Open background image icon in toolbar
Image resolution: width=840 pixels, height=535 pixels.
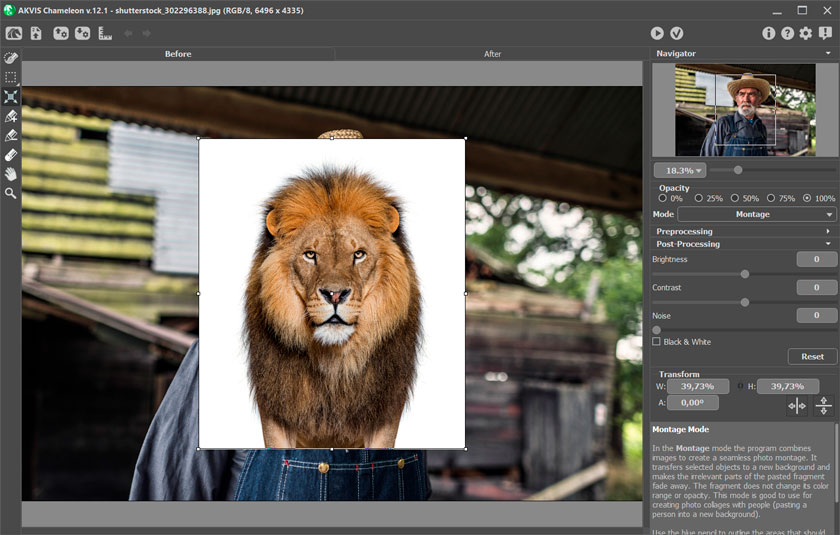point(14,33)
